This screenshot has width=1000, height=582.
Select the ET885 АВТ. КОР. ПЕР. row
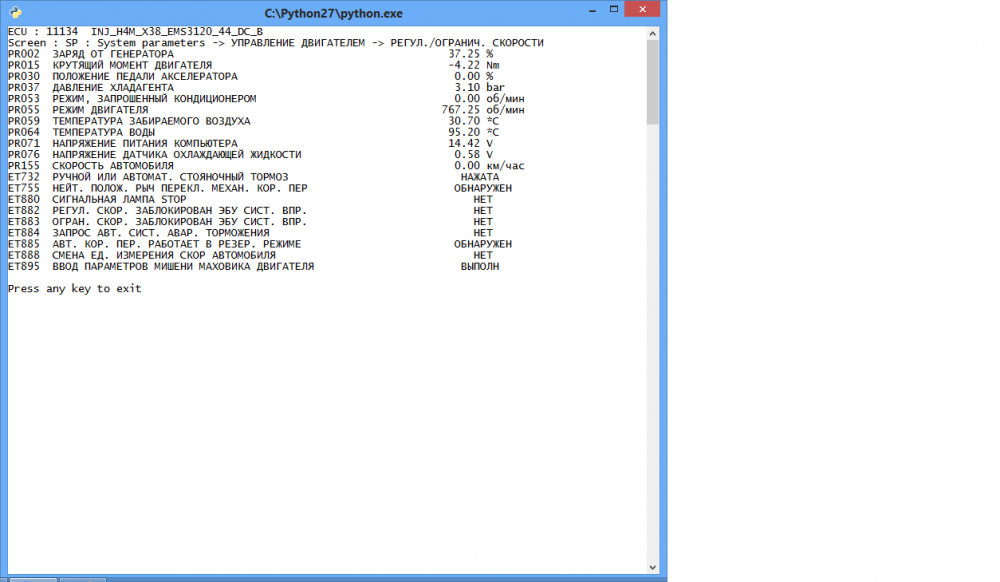(x=260, y=244)
